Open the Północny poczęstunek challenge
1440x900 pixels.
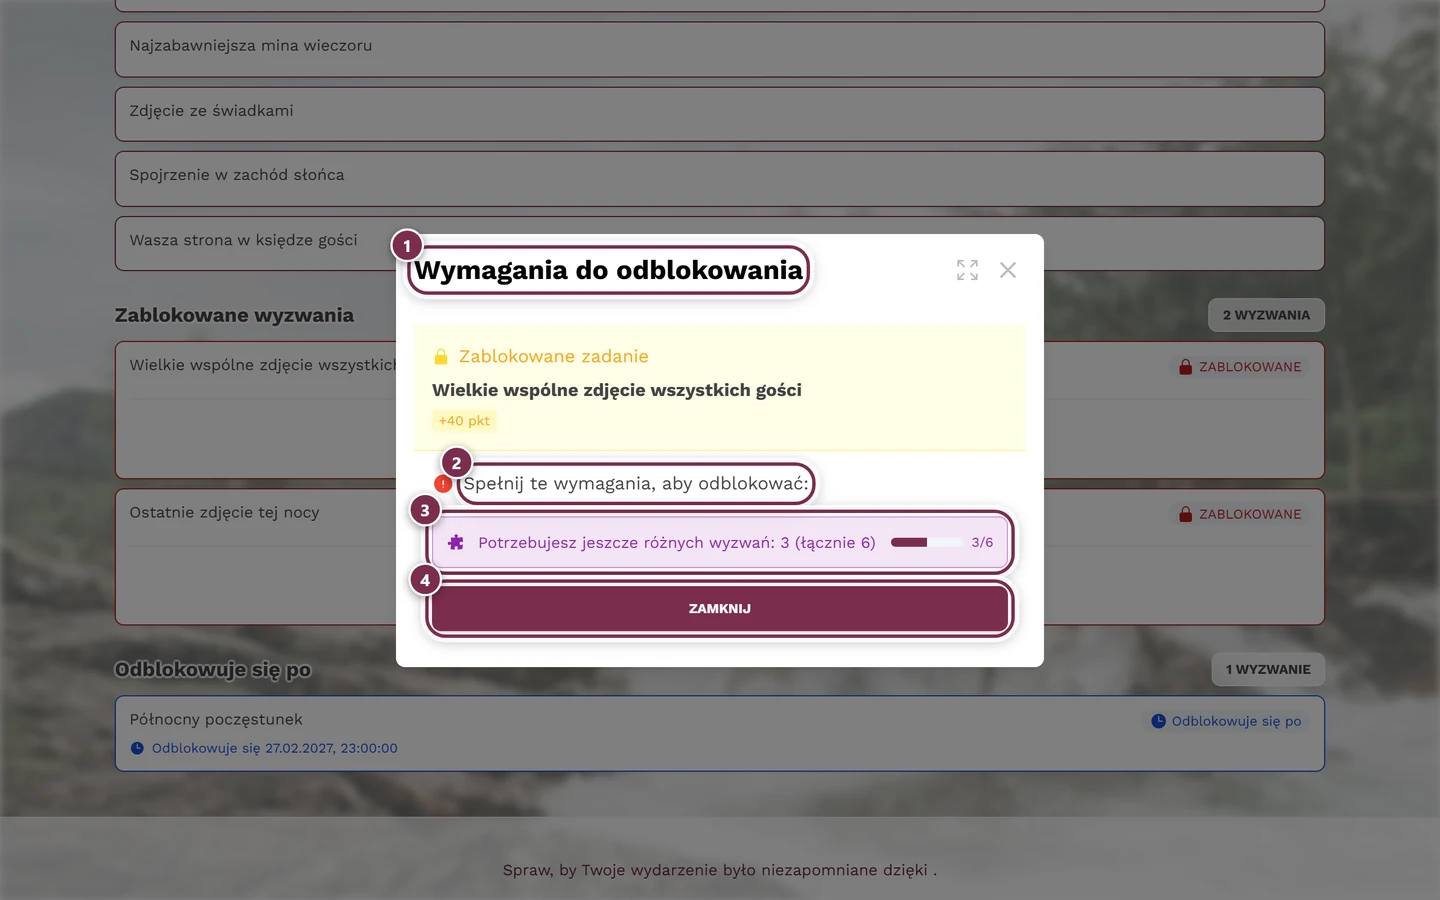click(720, 734)
